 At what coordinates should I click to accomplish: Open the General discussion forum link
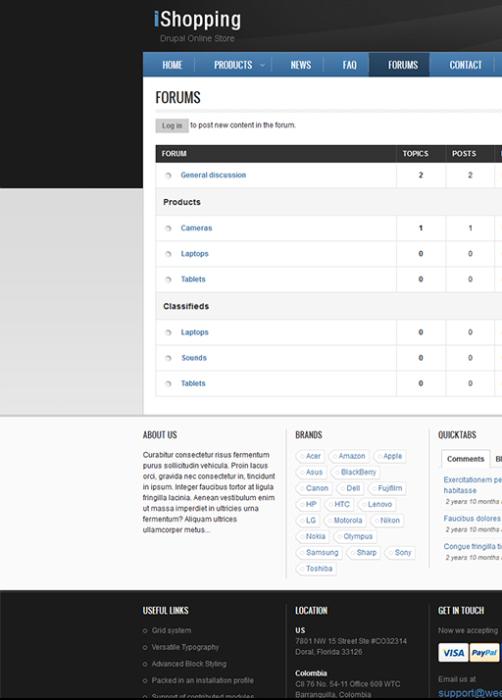coord(213,175)
